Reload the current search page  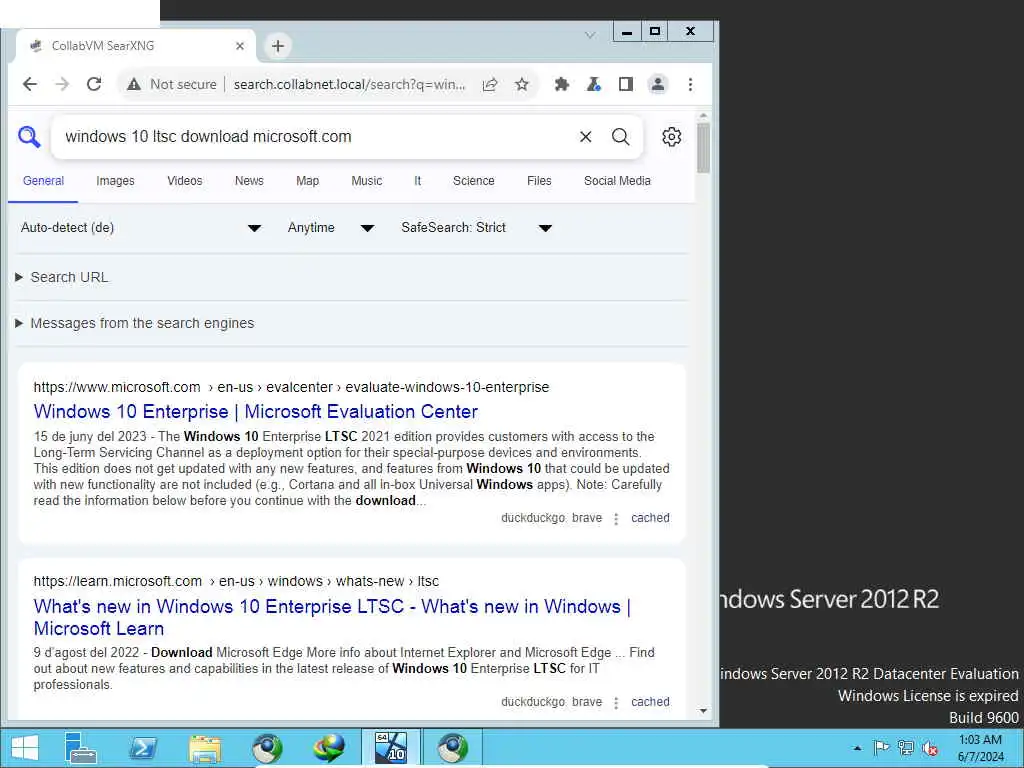point(94,84)
